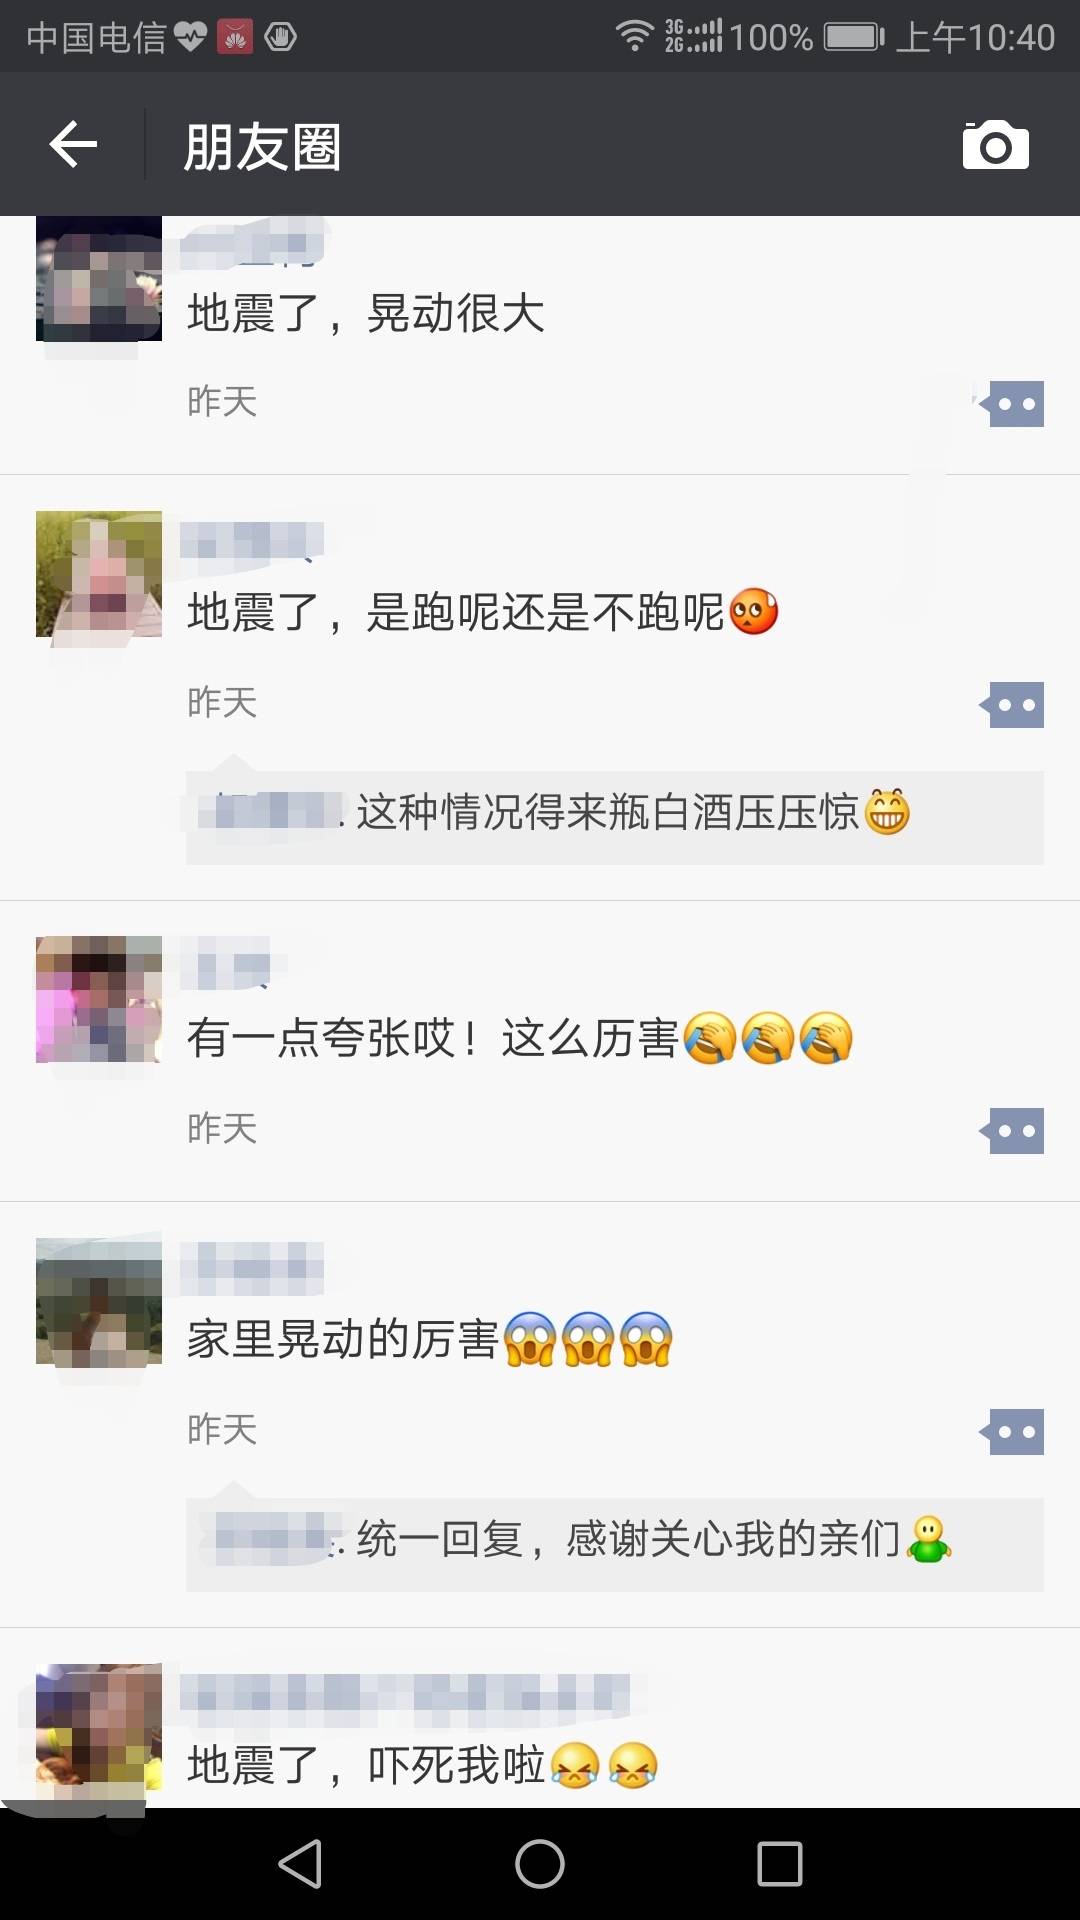
Task: Tap the Android back navigation button
Action: (300, 1864)
